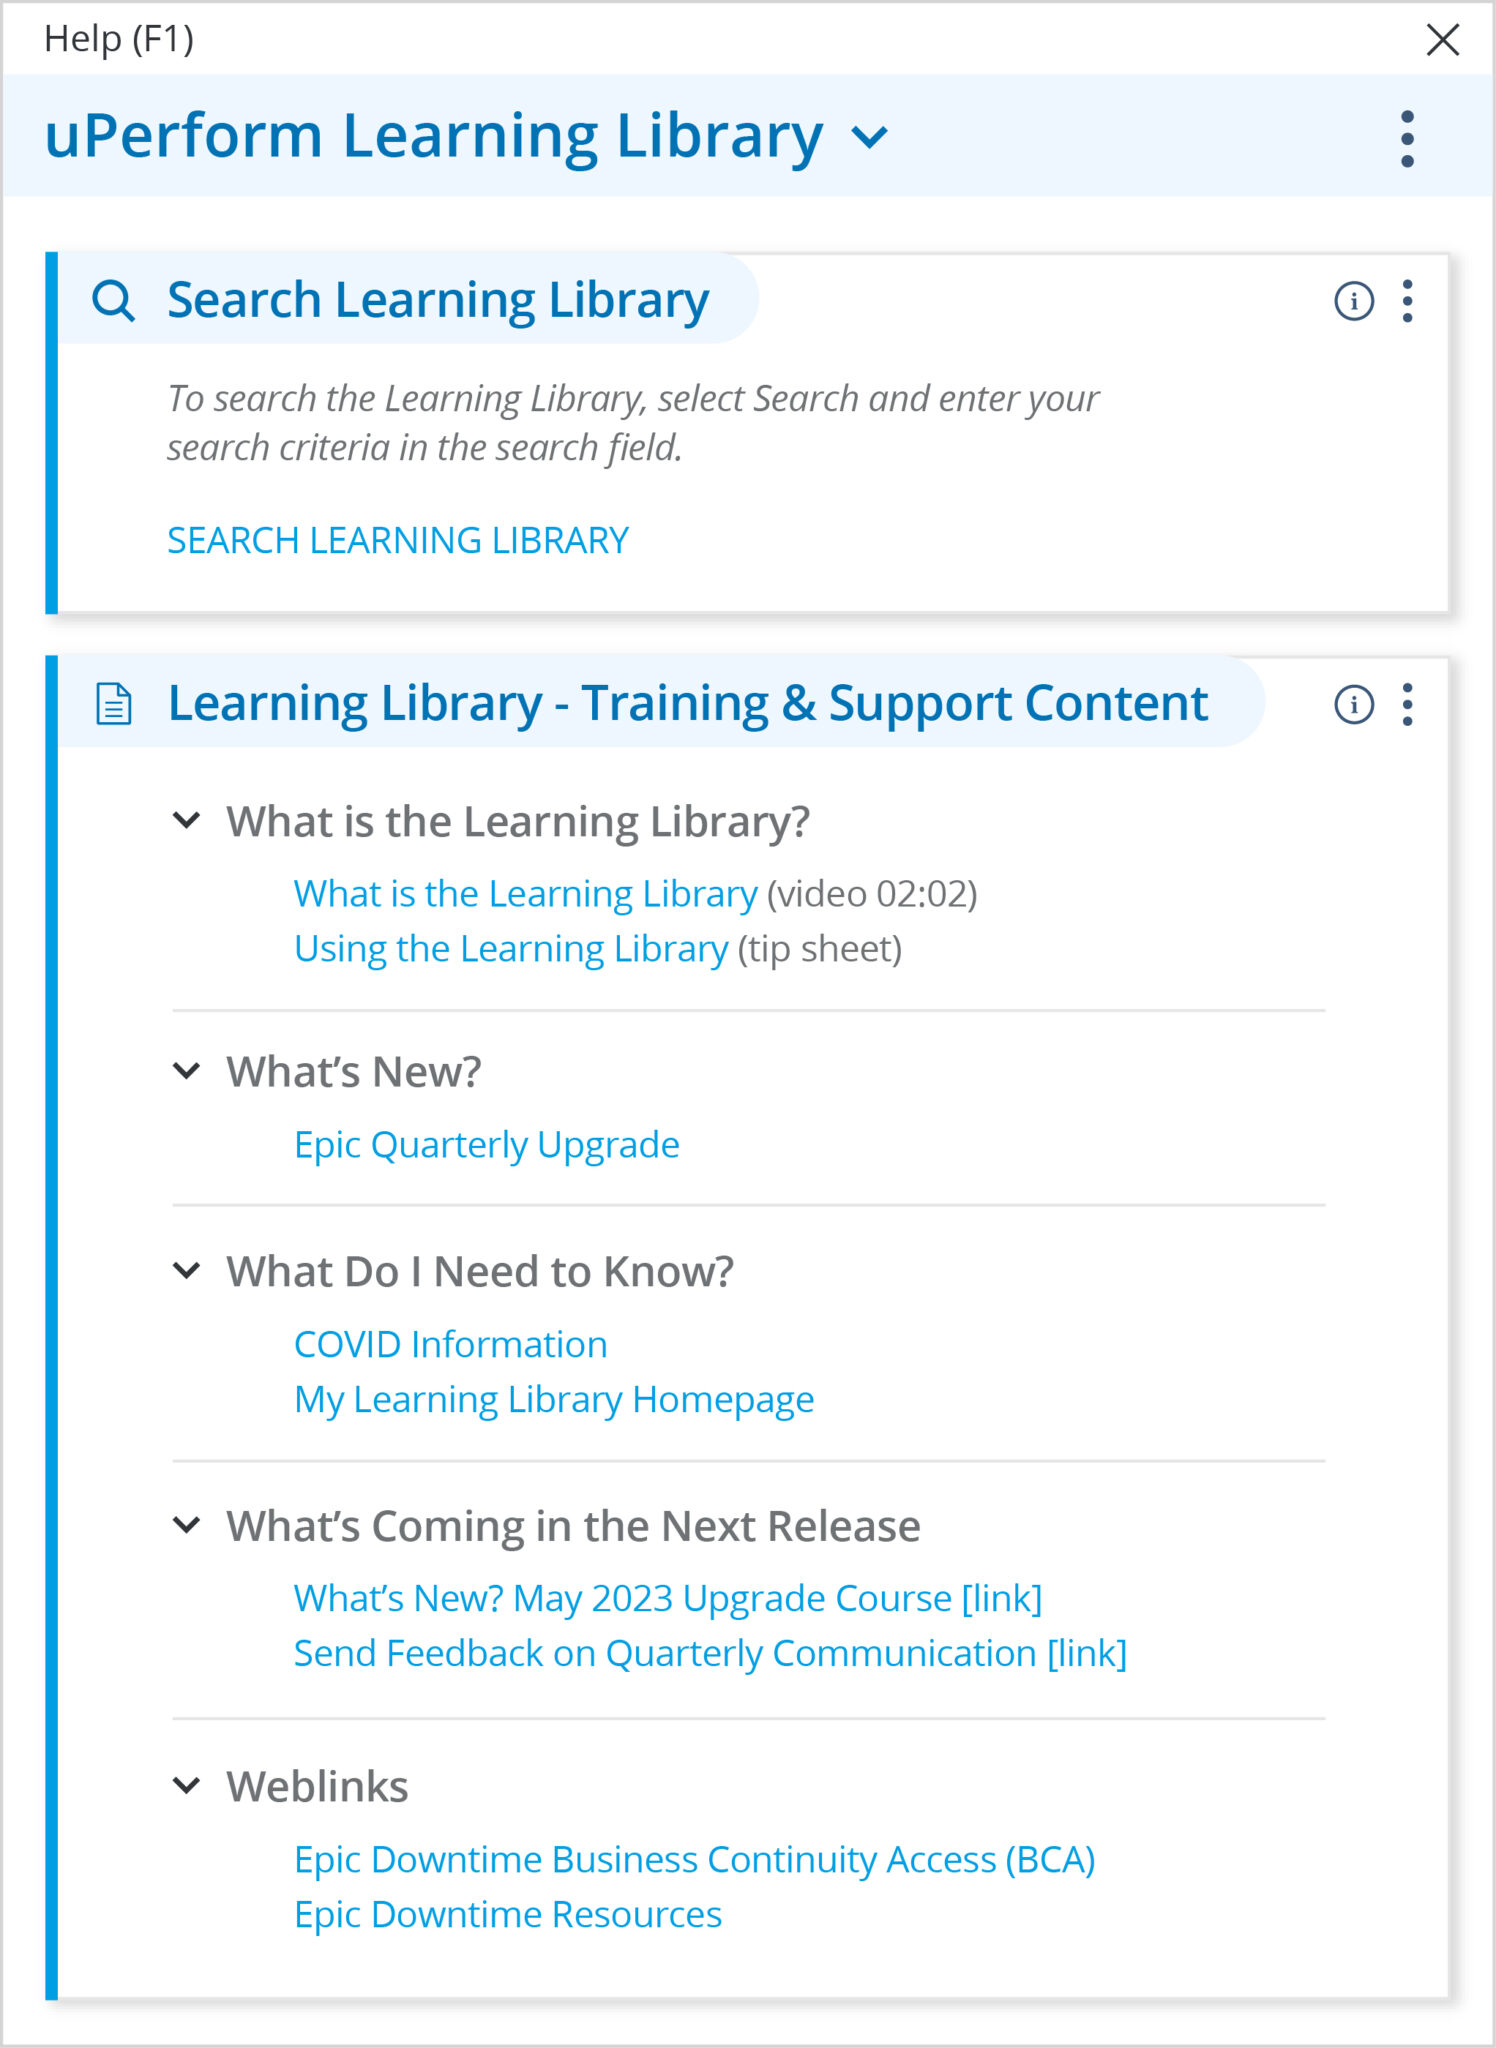The image size is (1496, 2048).
Task: Collapse the What's New? section
Action: point(187,1071)
